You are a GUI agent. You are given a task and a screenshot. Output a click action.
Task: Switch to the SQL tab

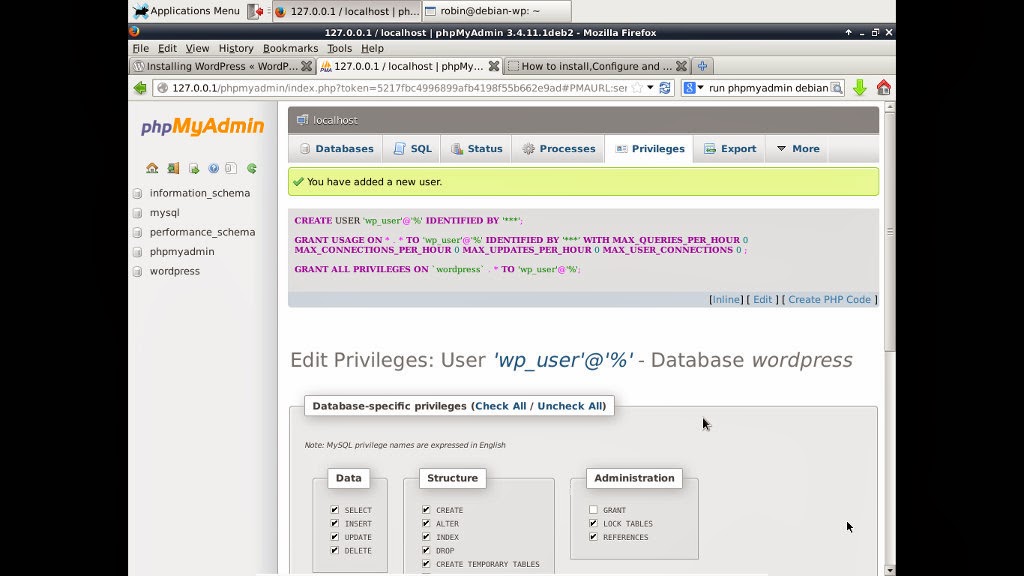pyautogui.click(x=413, y=149)
